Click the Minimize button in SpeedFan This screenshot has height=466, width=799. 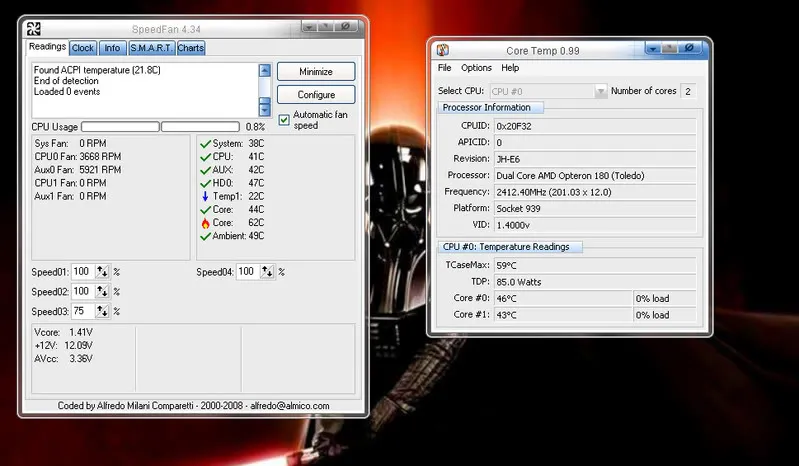(316, 71)
